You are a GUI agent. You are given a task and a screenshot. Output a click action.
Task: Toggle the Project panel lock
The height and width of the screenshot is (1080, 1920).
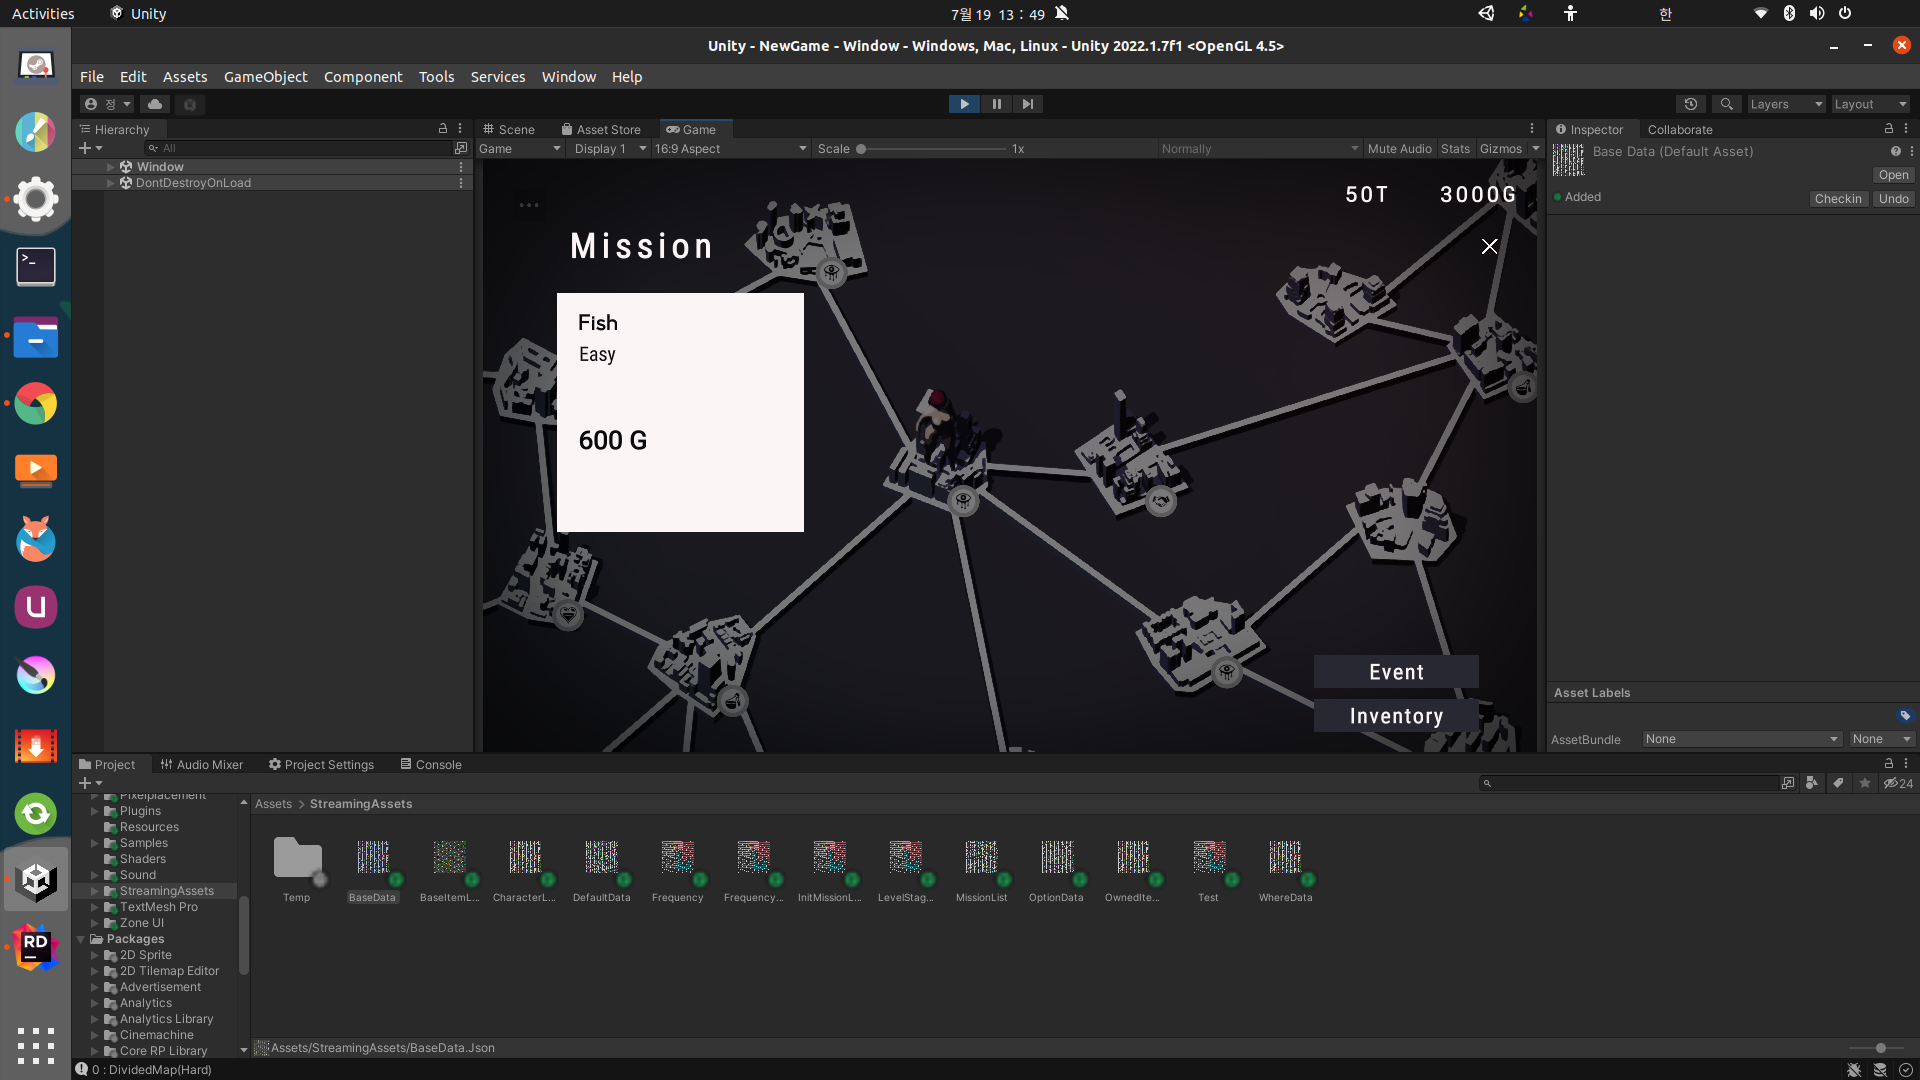click(x=1889, y=763)
